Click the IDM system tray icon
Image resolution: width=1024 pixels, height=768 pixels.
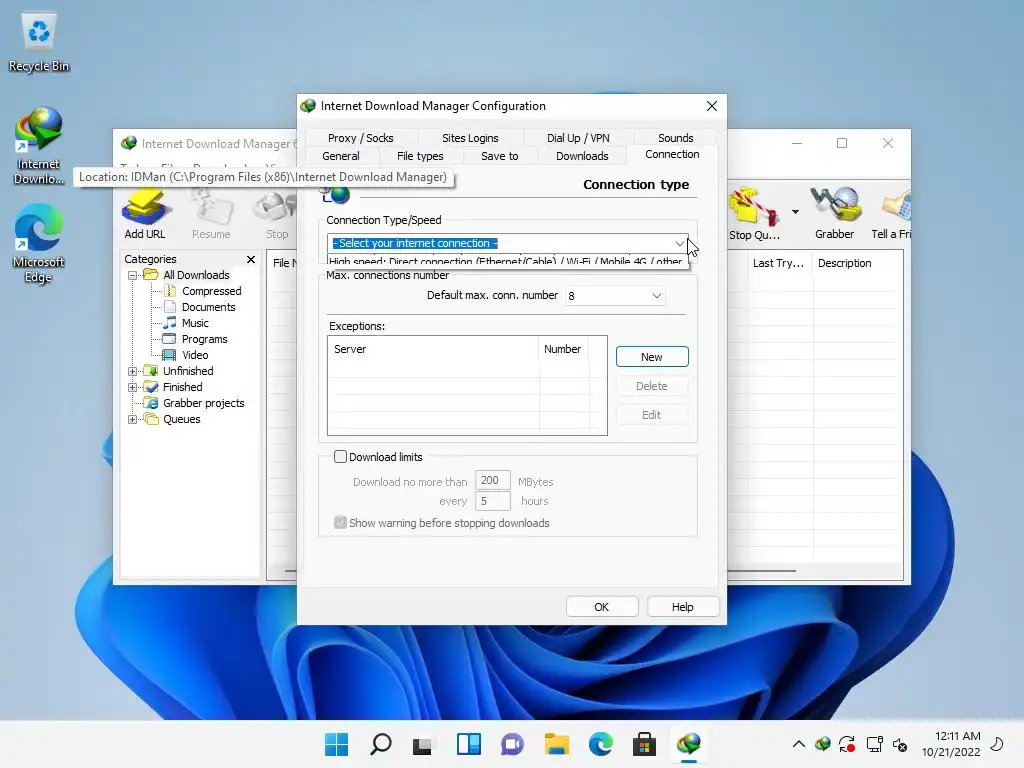tap(823, 744)
